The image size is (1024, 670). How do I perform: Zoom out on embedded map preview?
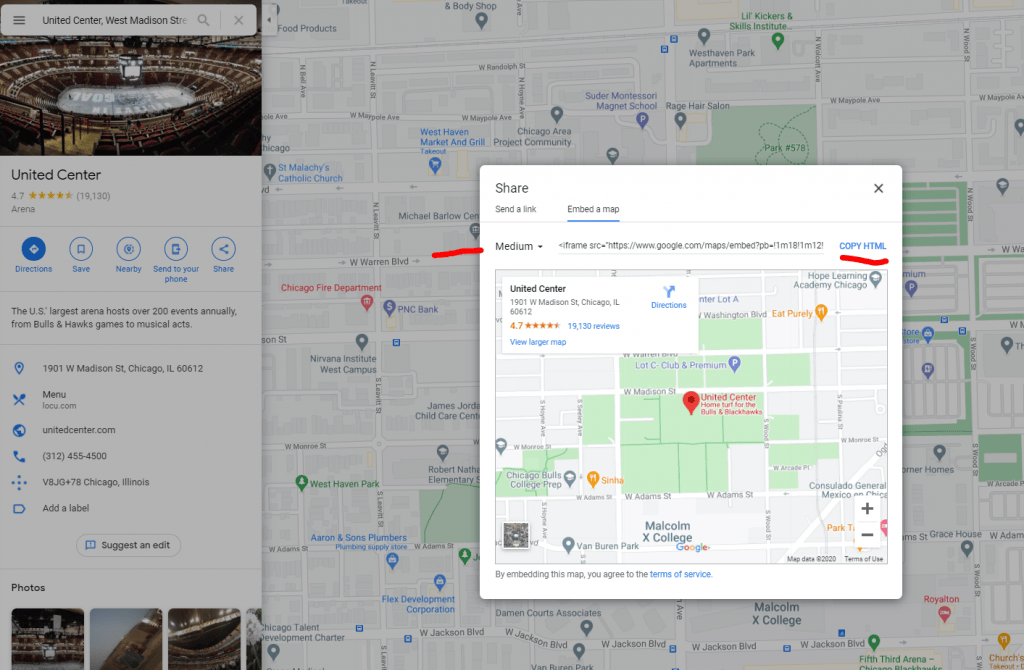point(867,535)
